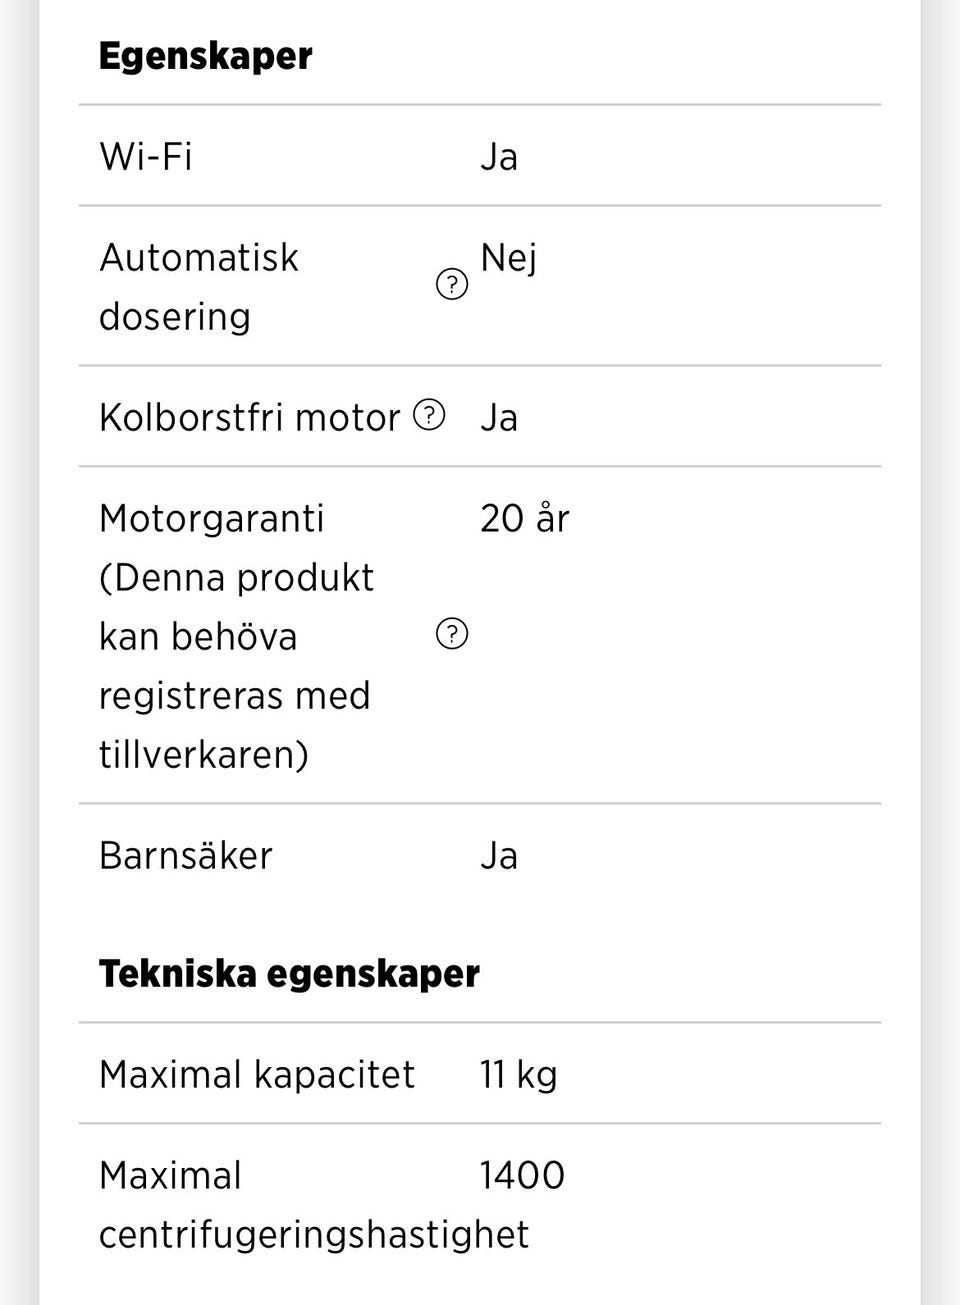Image resolution: width=960 pixels, height=1305 pixels.
Task: Click the Tekniska egenskaper heading
Action: (289, 973)
